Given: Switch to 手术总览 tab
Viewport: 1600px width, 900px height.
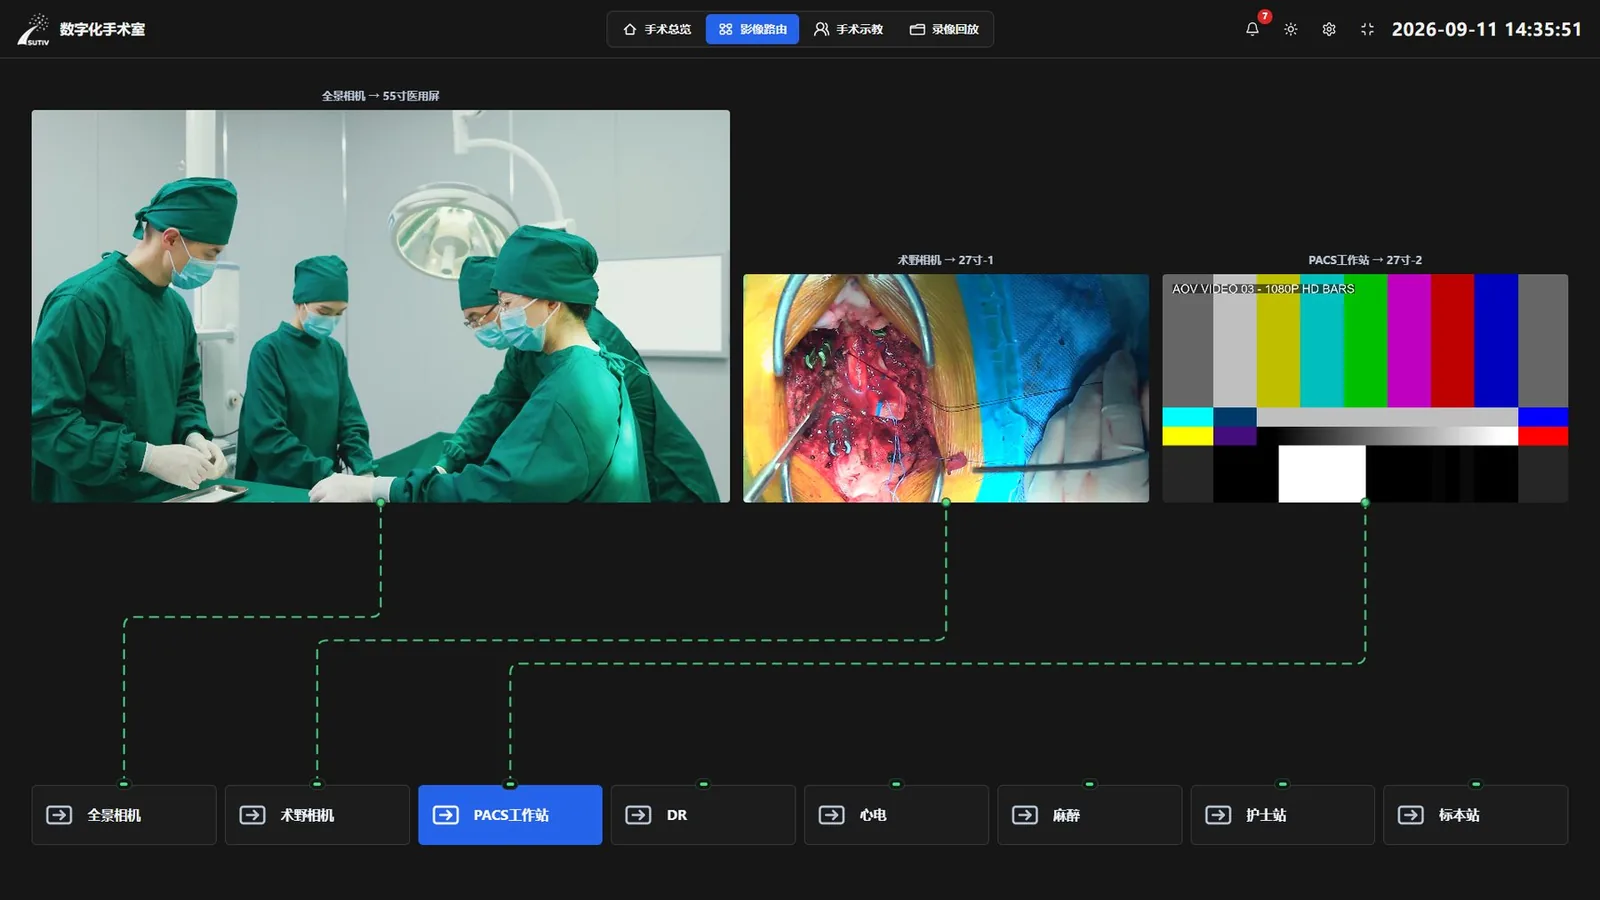Looking at the screenshot, I should point(657,29).
